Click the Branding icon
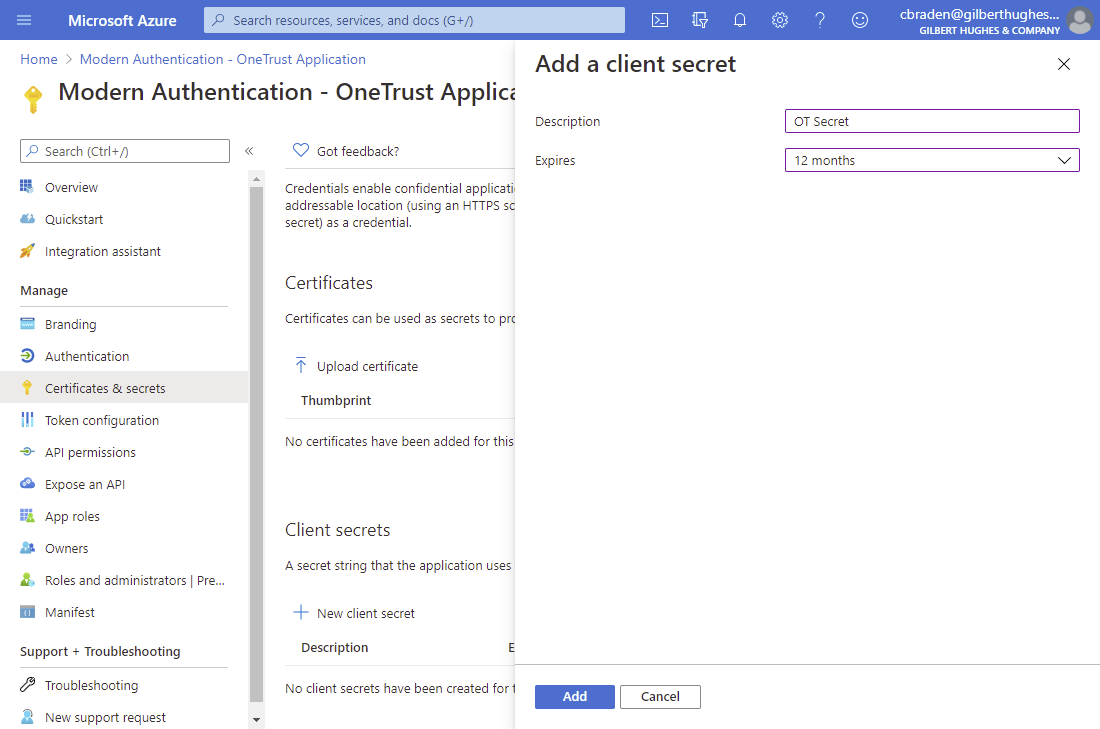 pos(27,323)
